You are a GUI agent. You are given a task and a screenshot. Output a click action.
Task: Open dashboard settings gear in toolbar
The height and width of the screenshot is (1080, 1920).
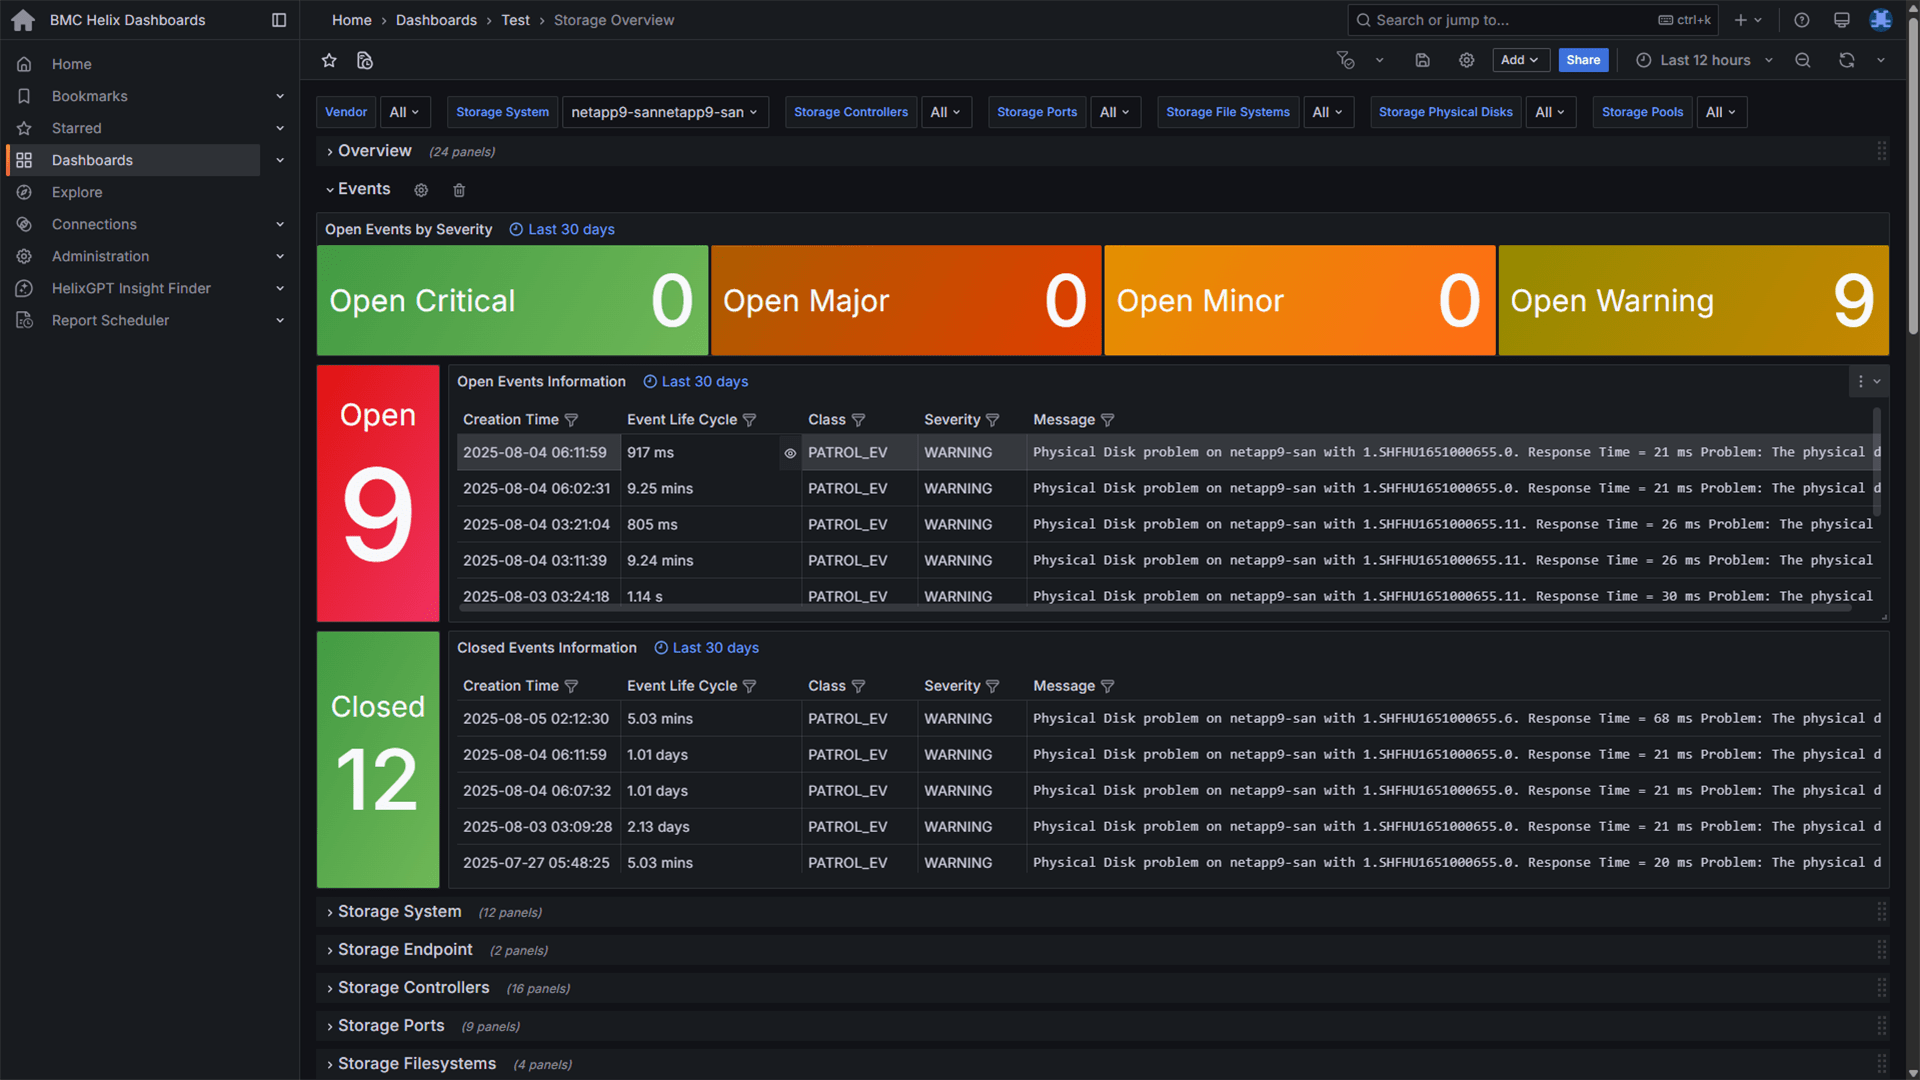[x=1466, y=61]
